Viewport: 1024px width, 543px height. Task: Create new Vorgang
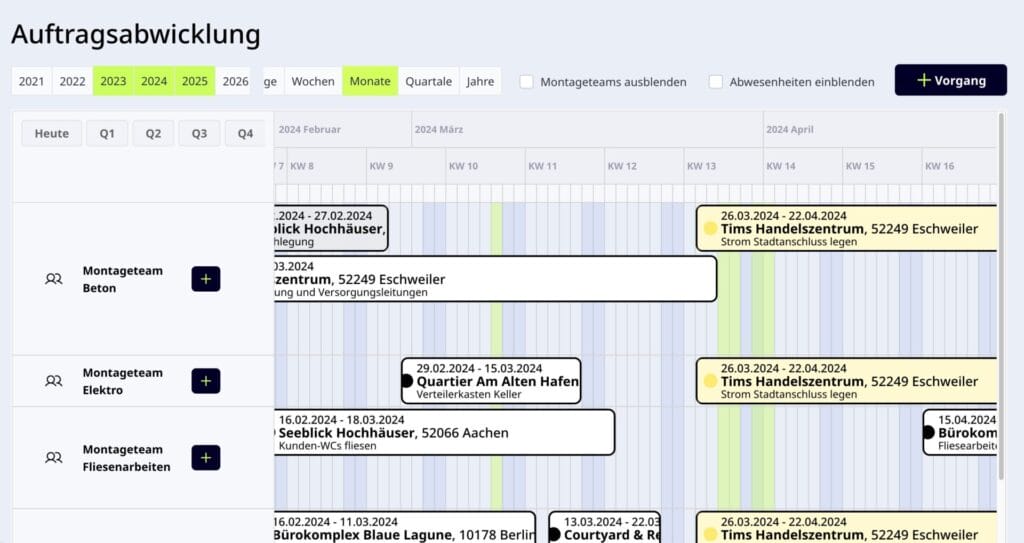950,80
